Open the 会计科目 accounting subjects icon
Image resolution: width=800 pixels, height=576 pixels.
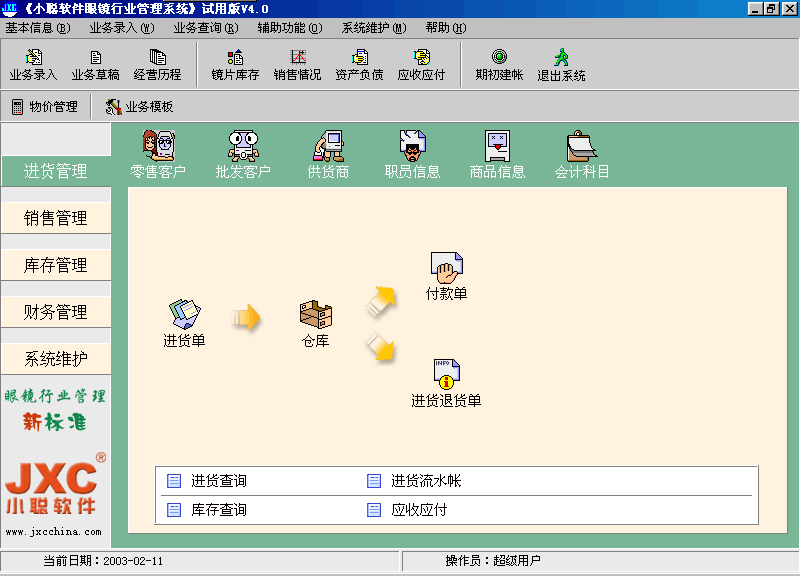(x=582, y=147)
